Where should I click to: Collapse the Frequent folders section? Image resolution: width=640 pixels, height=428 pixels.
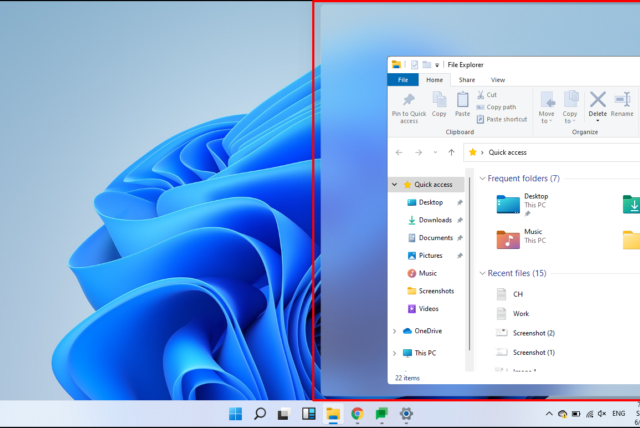pos(481,179)
